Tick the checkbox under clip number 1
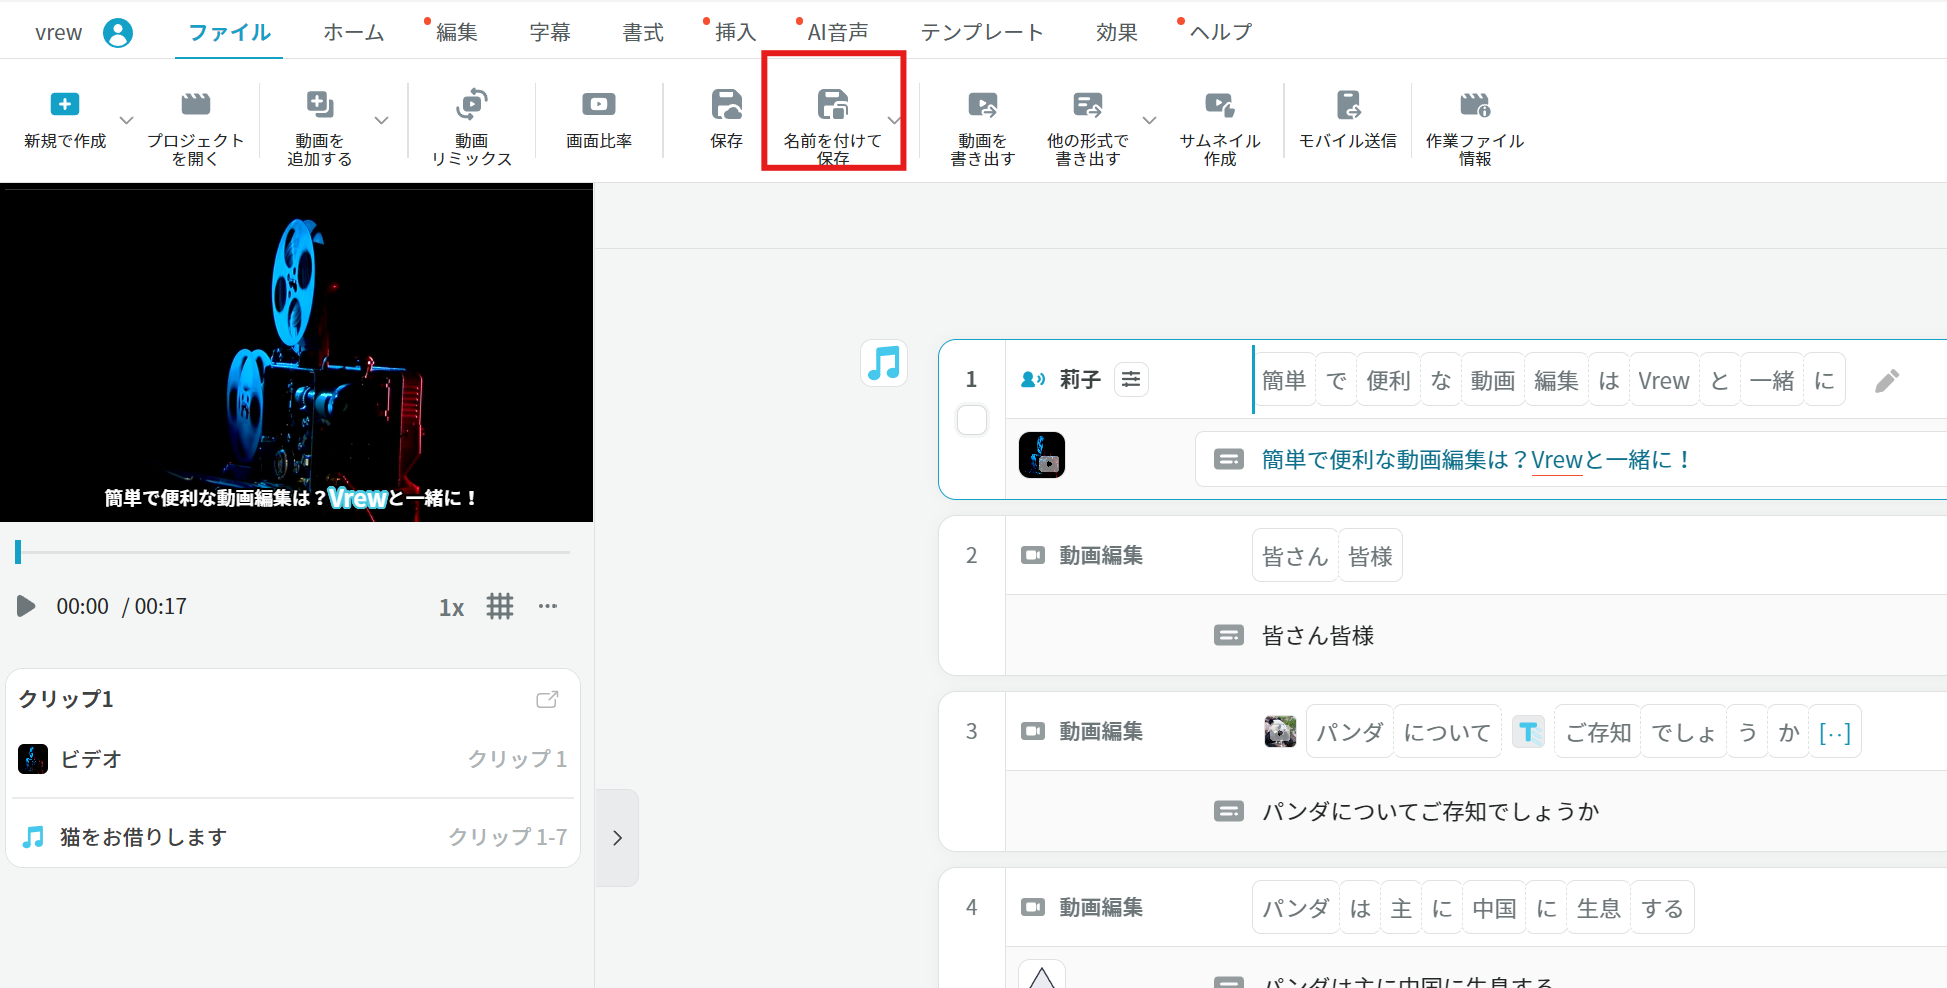Screen dimensions: 1947x988 (x=972, y=420)
